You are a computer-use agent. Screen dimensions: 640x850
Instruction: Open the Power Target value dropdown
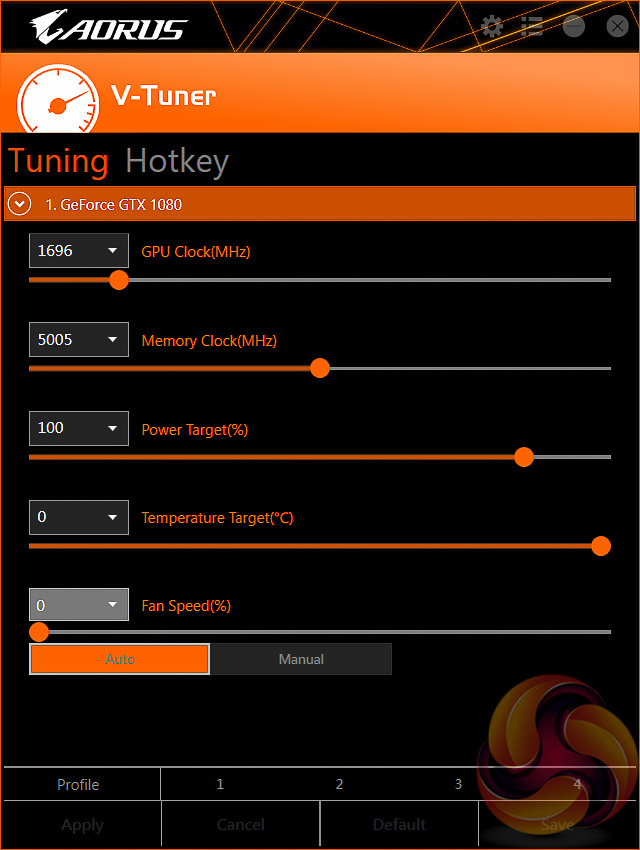pyautogui.click(x=79, y=428)
